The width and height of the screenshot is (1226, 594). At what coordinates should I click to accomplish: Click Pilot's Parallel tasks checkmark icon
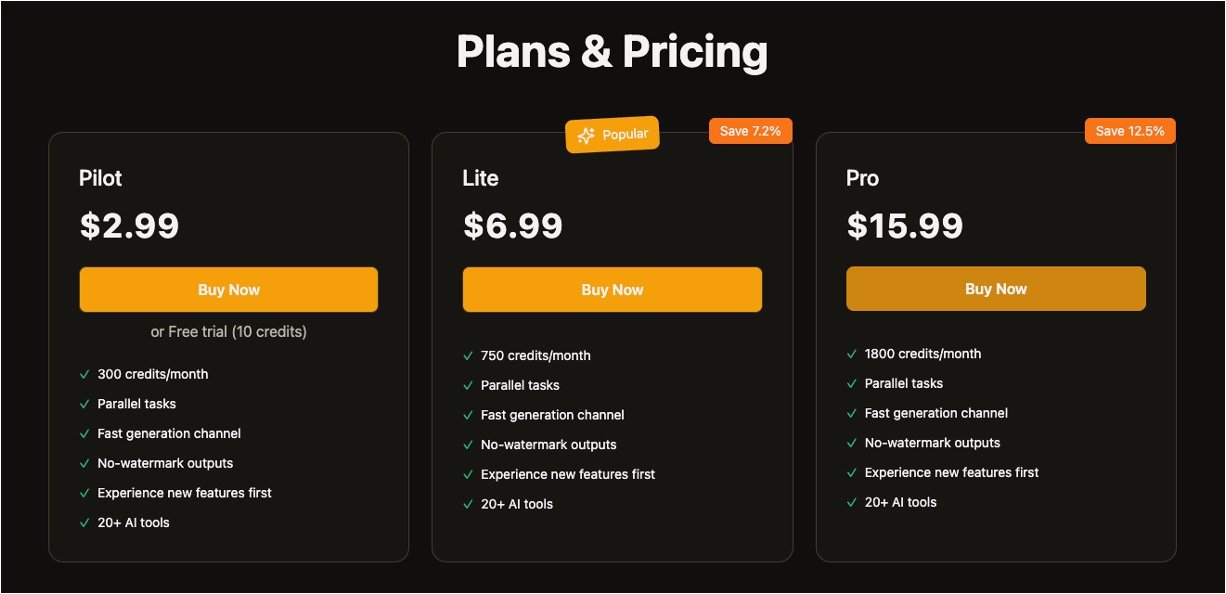85,404
